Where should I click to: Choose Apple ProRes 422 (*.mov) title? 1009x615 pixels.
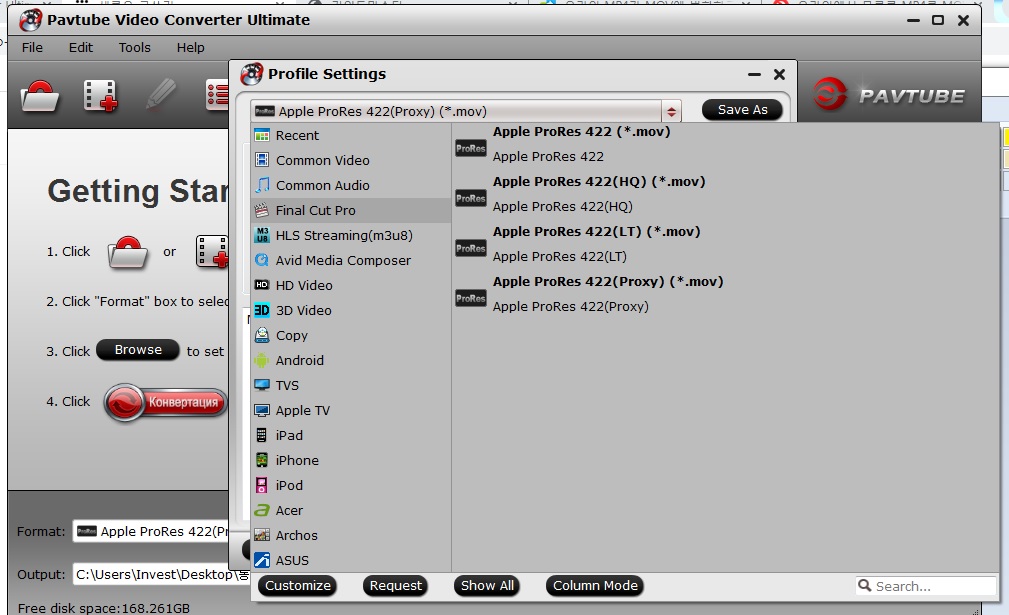[582, 131]
